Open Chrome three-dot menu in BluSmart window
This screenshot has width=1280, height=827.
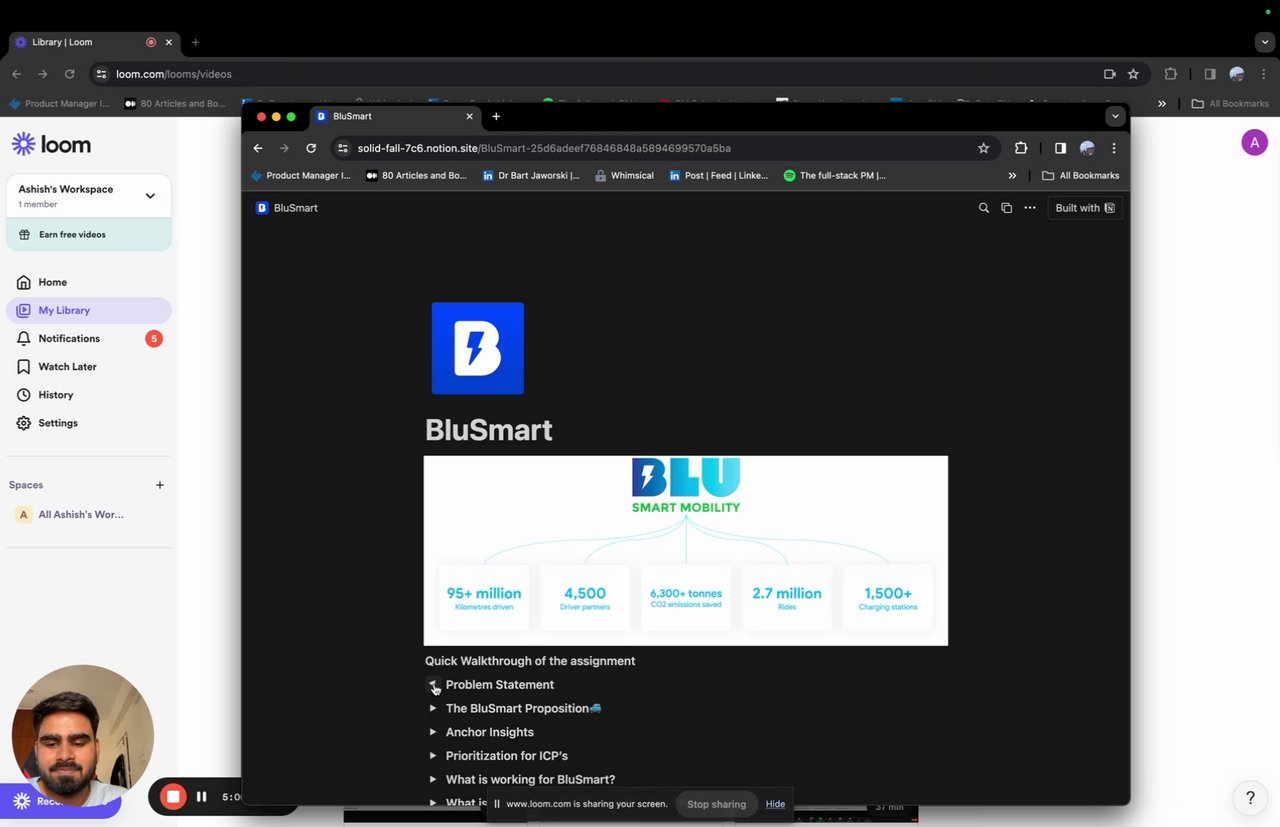pos(1114,148)
